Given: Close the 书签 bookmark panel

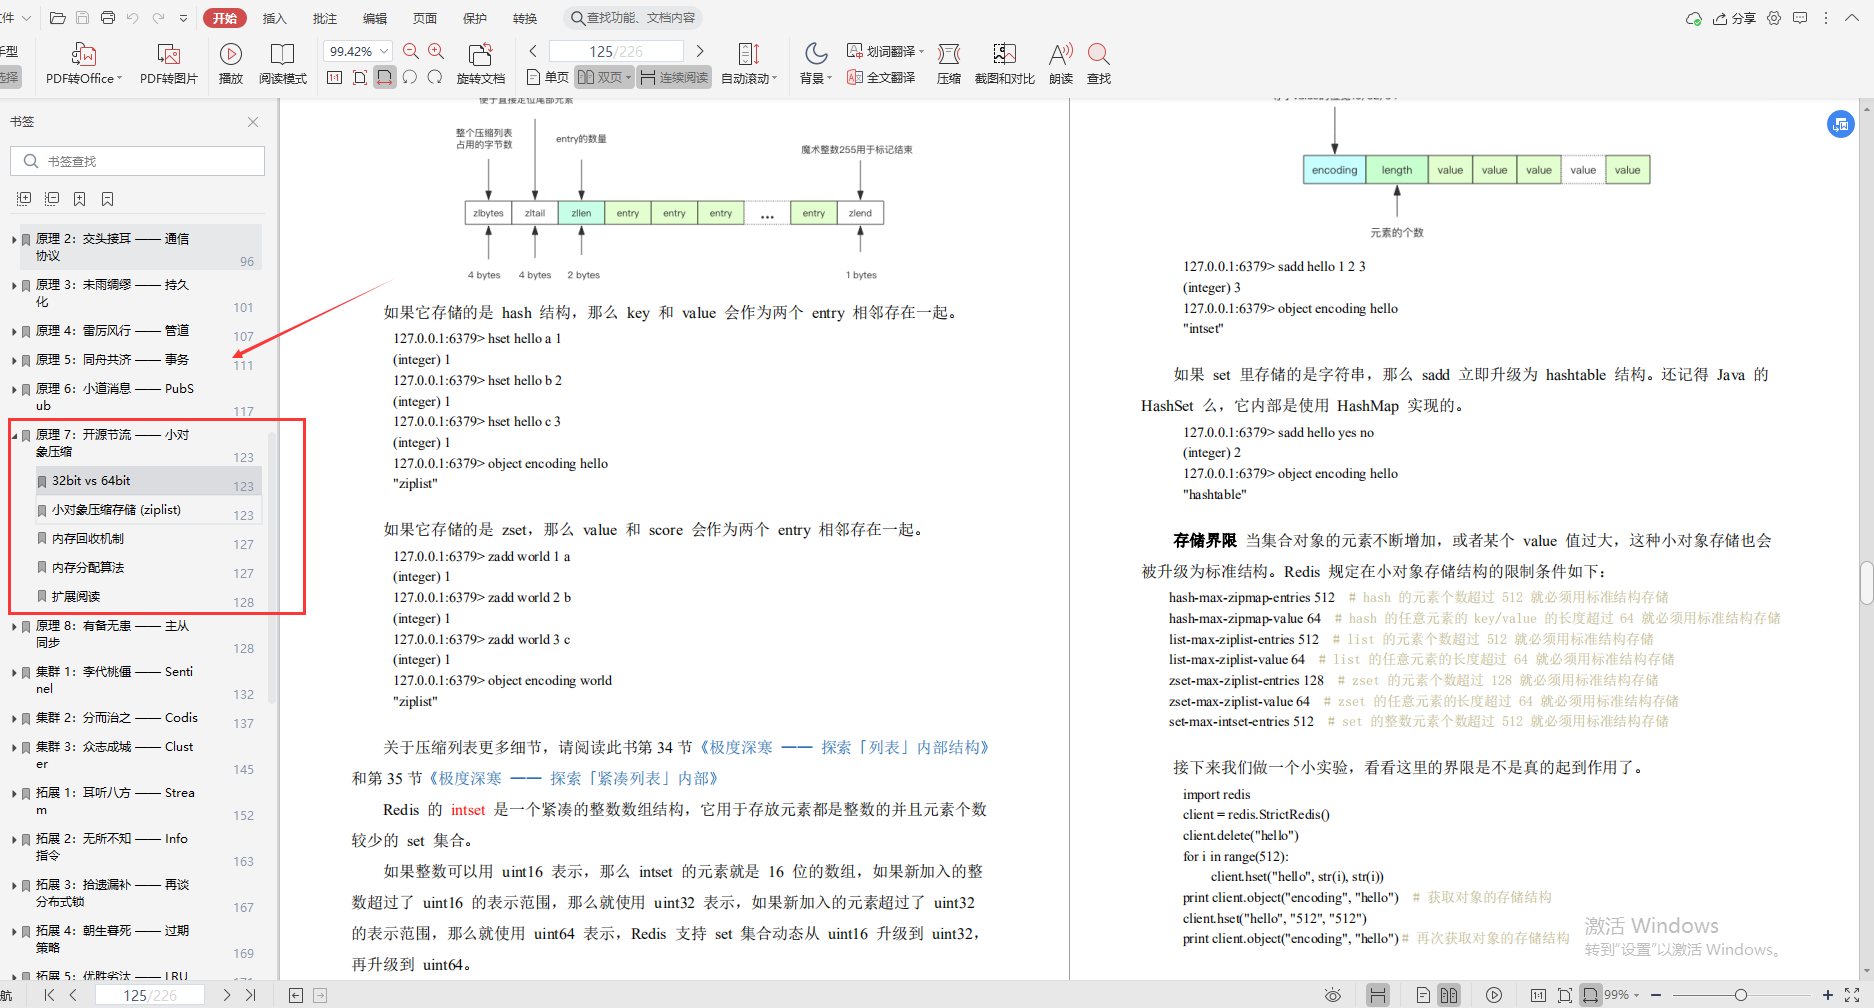Looking at the screenshot, I should (253, 122).
